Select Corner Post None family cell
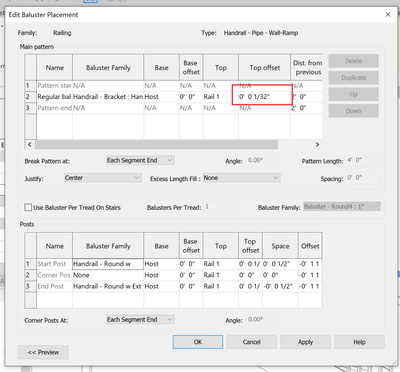400x372 pixels. tap(108, 275)
